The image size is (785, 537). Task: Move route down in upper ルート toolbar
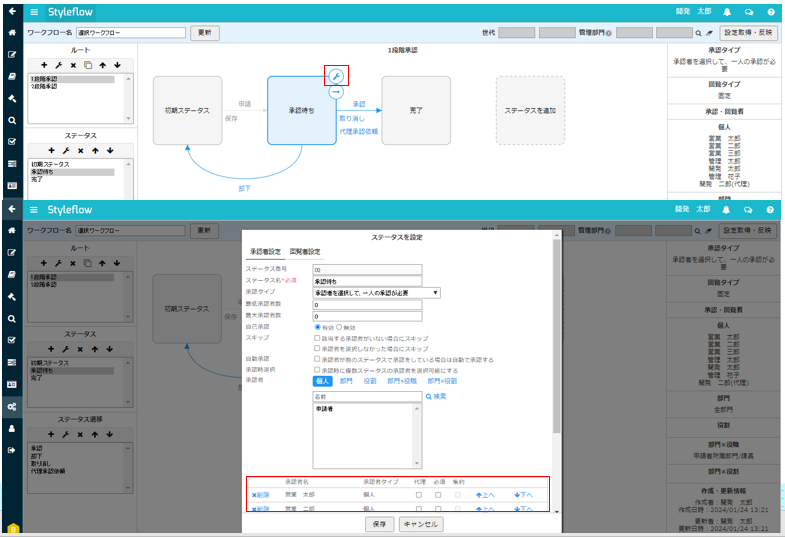pyautogui.click(x=117, y=65)
